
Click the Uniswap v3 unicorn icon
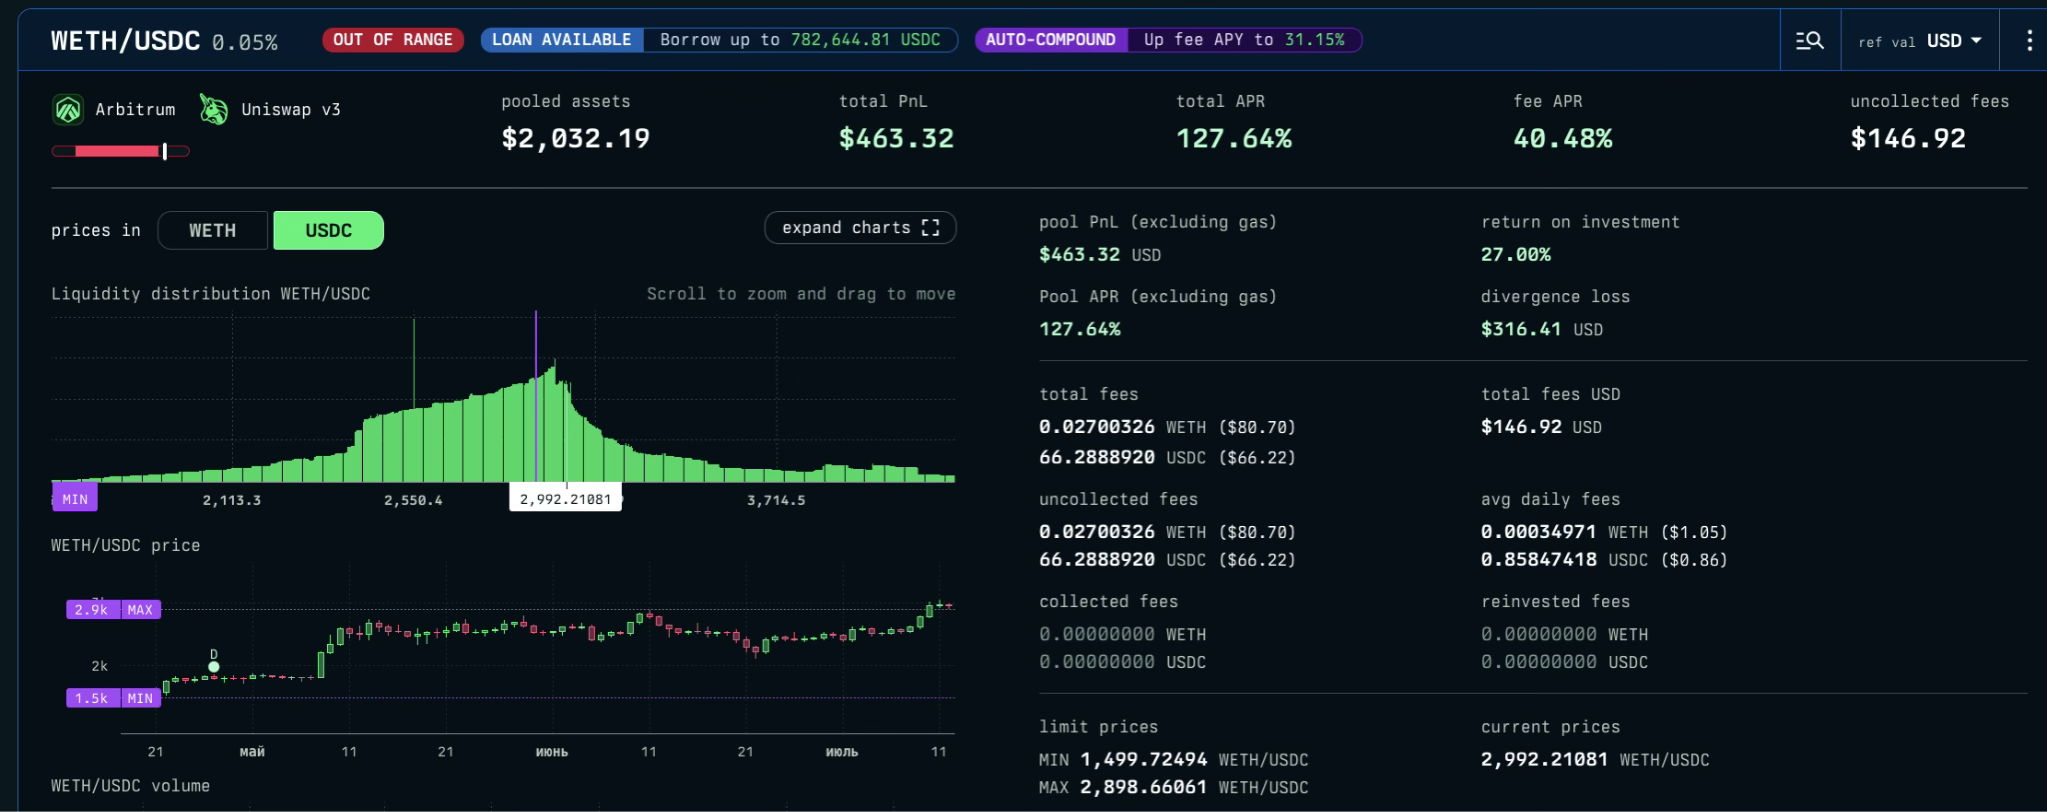click(213, 110)
